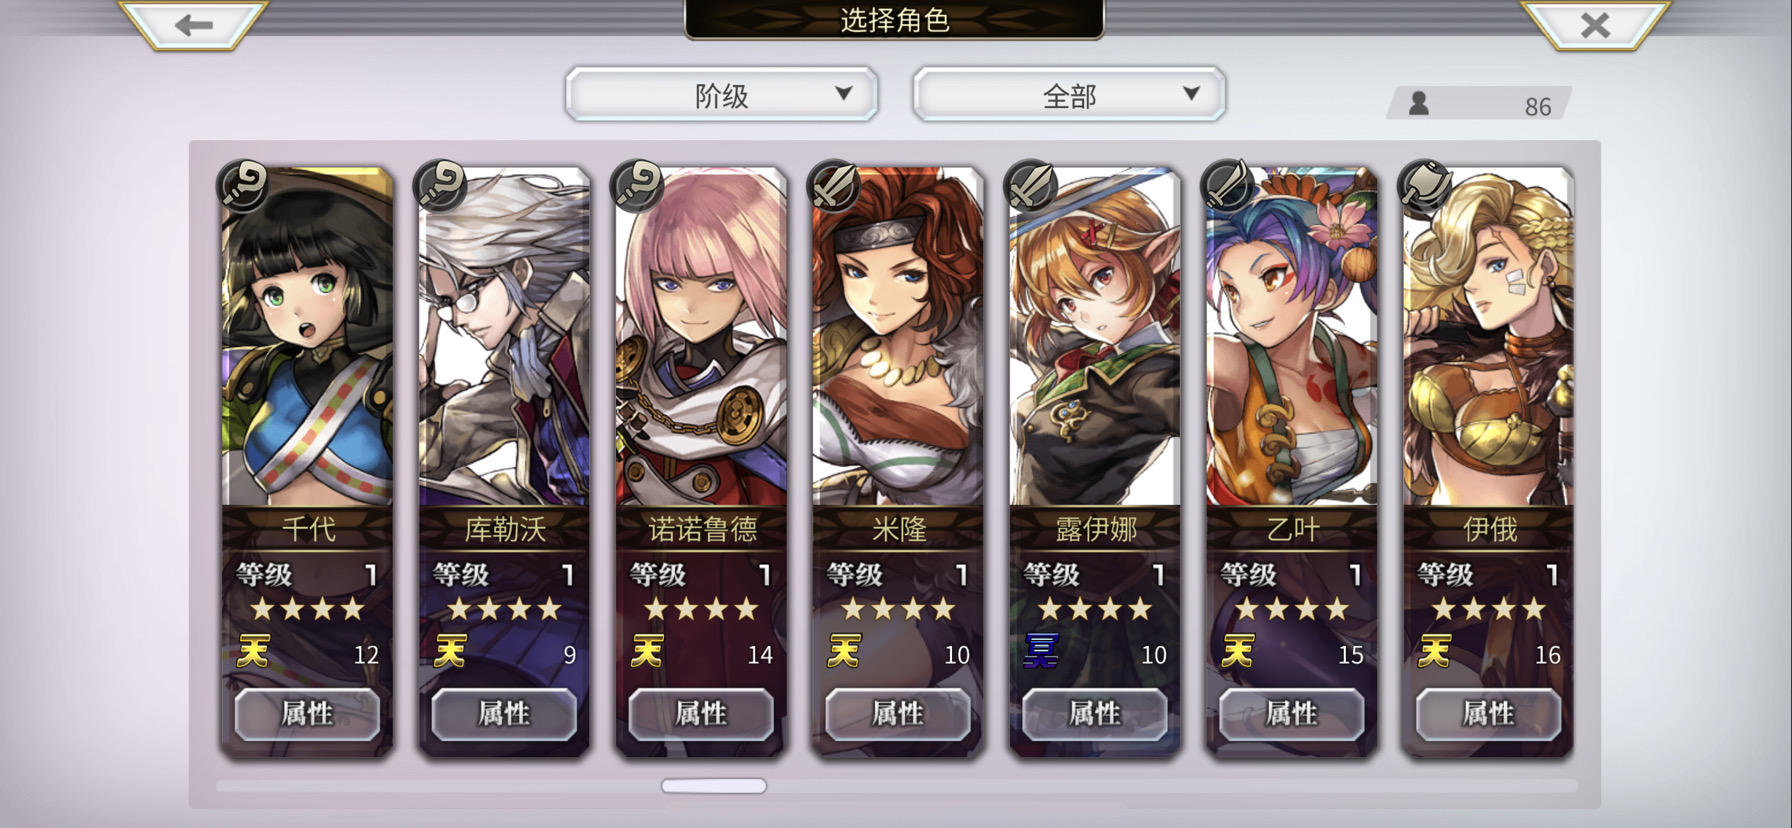Image resolution: width=1792 pixels, height=828 pixels.
Task: Choose the 库勒沃 character card
Action: click(504, 460)
